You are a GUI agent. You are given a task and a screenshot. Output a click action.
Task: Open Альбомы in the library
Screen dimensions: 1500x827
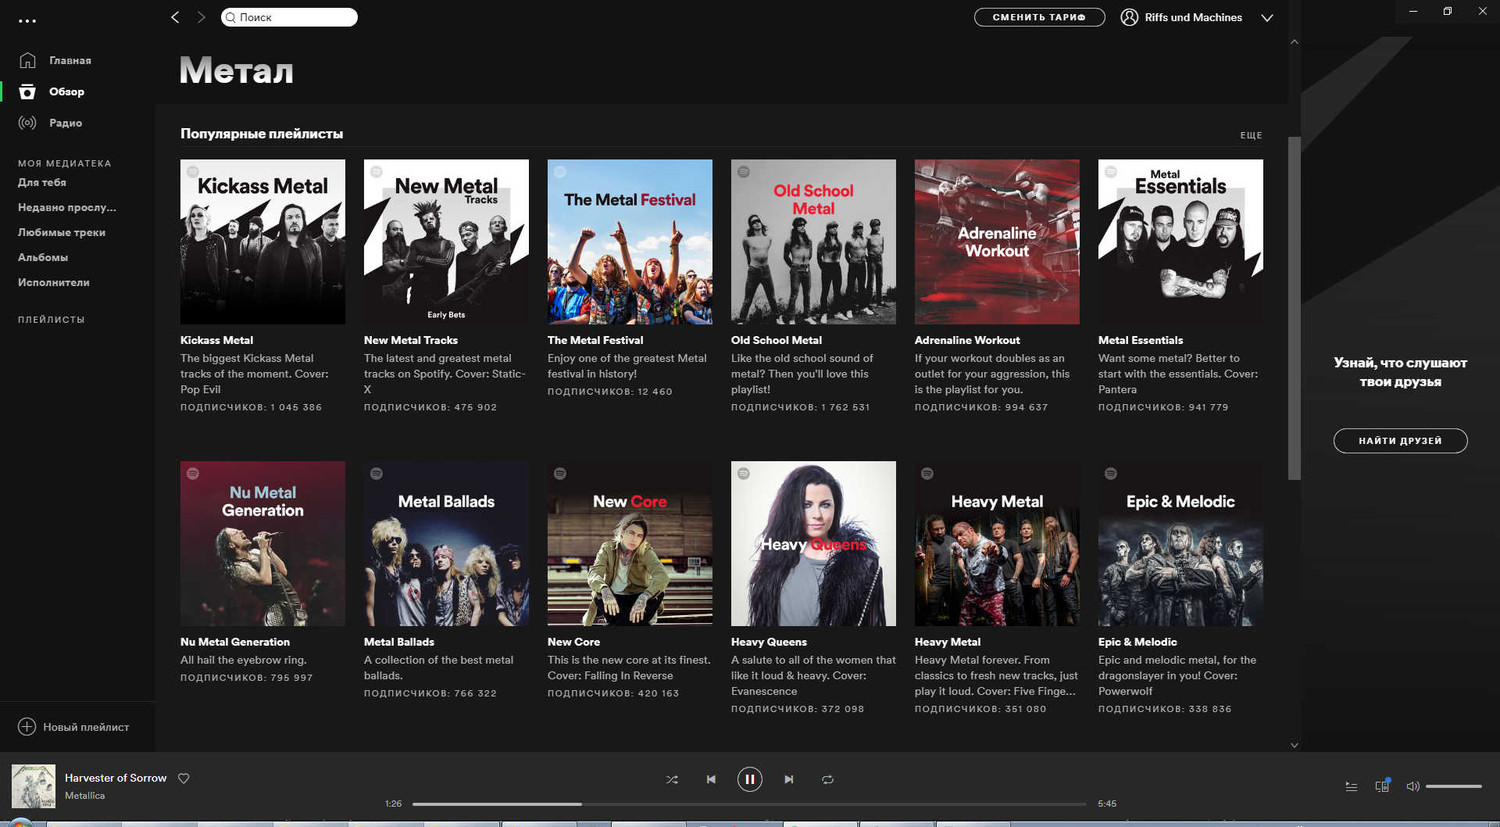[43, 257]
